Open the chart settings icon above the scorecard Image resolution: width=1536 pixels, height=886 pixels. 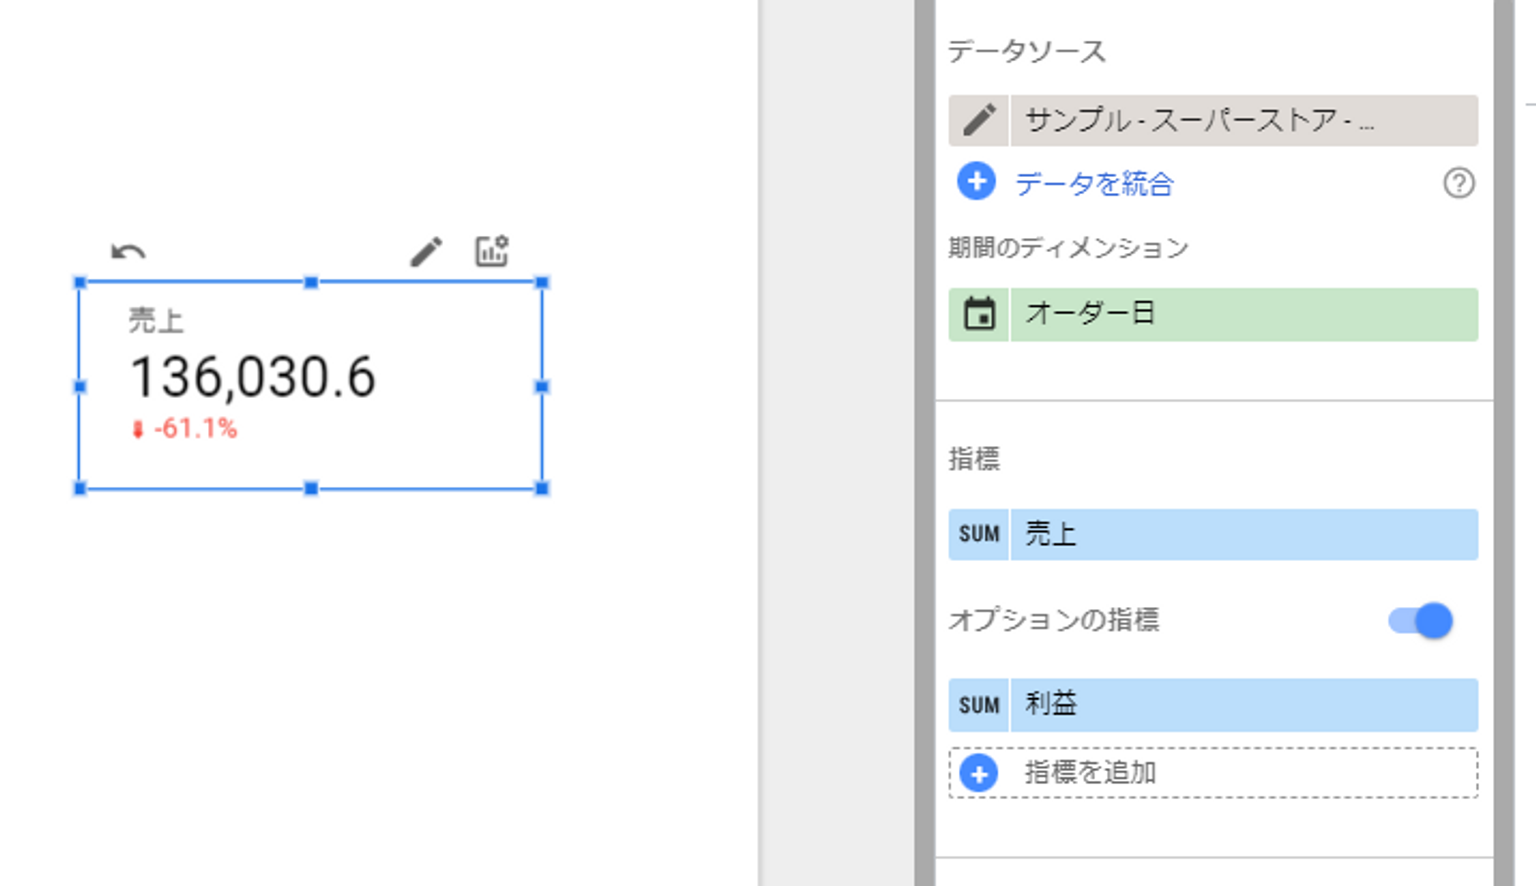(491, 251)
